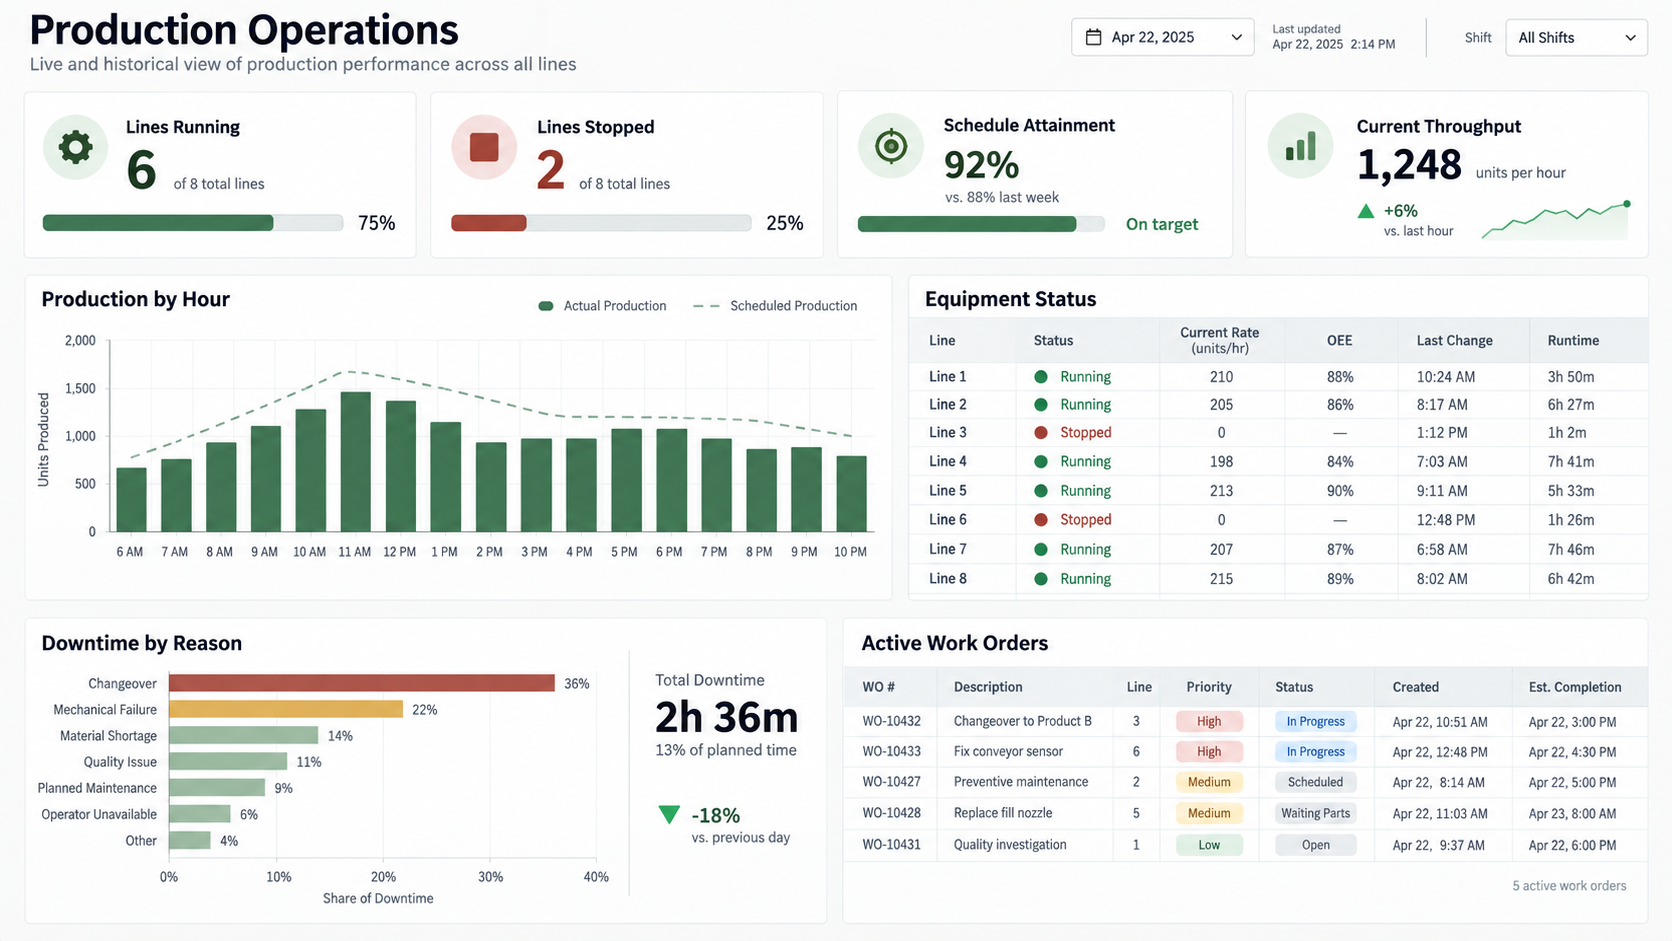This screenshot has height=941, width=1672.
Task: Click the Line 2 row label
Action: [947, 405]
